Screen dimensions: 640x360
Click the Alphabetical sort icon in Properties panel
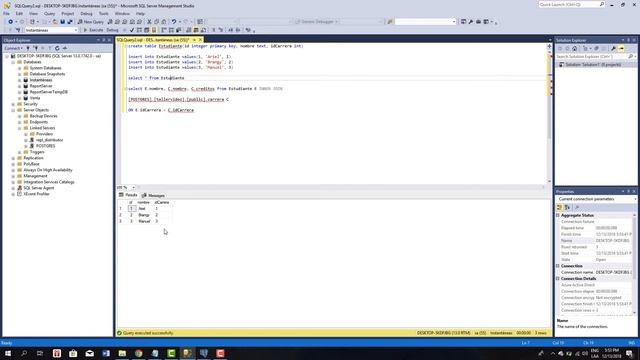[x=567, y=207]
